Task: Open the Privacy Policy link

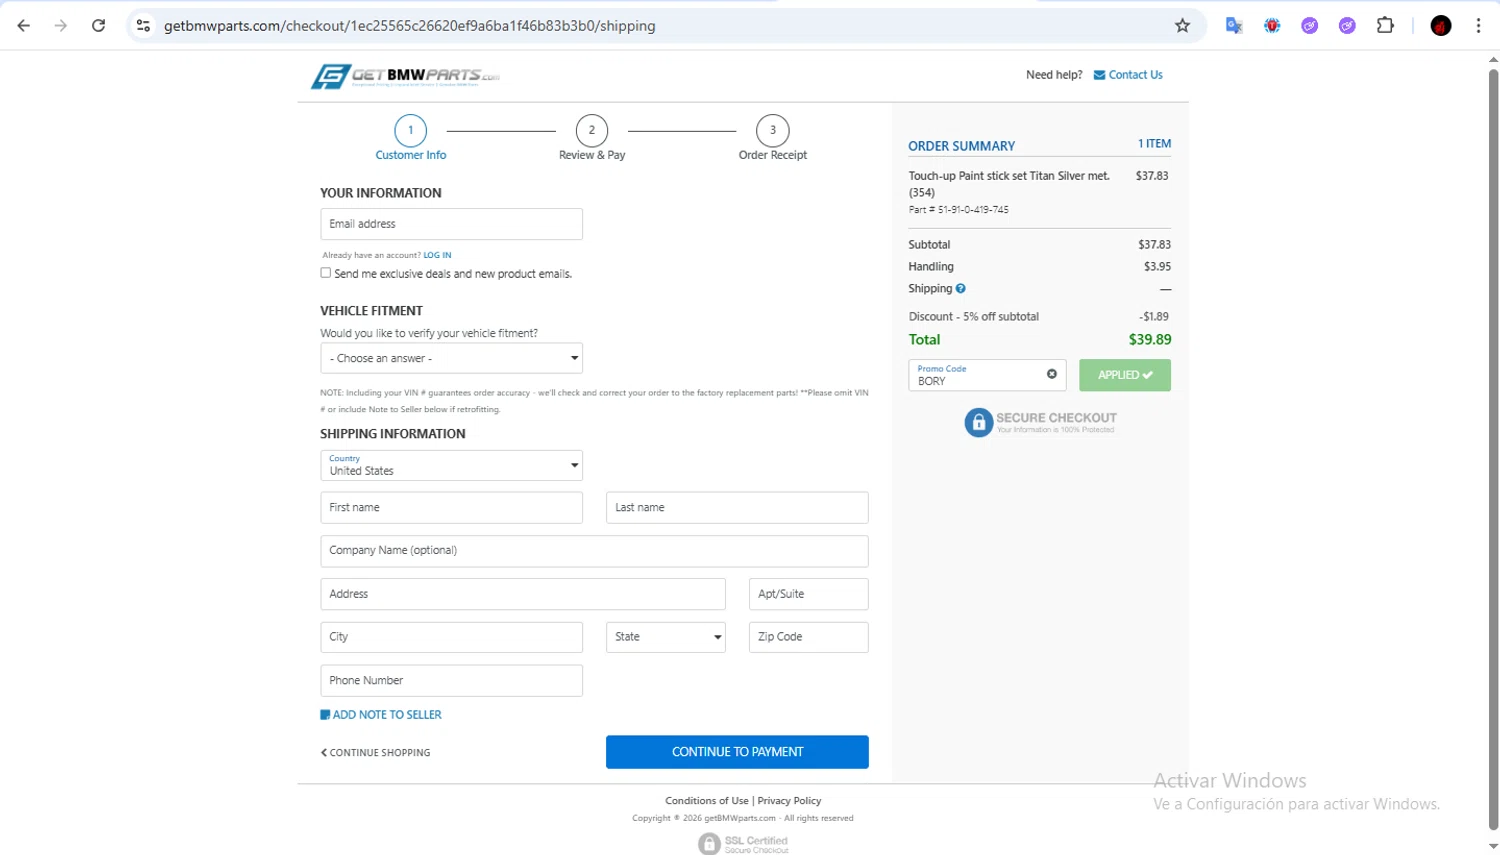Action: [x=789, y=801]
